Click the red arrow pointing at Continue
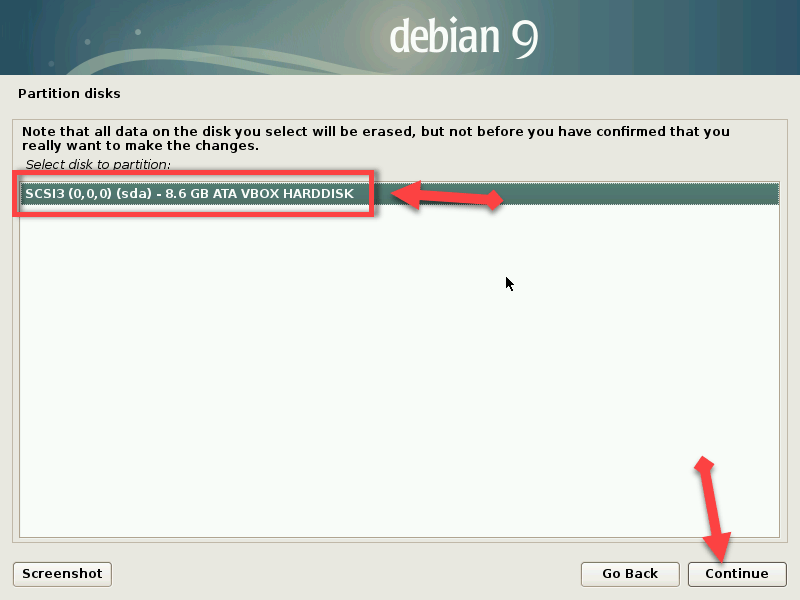 [x=713, y=509]
